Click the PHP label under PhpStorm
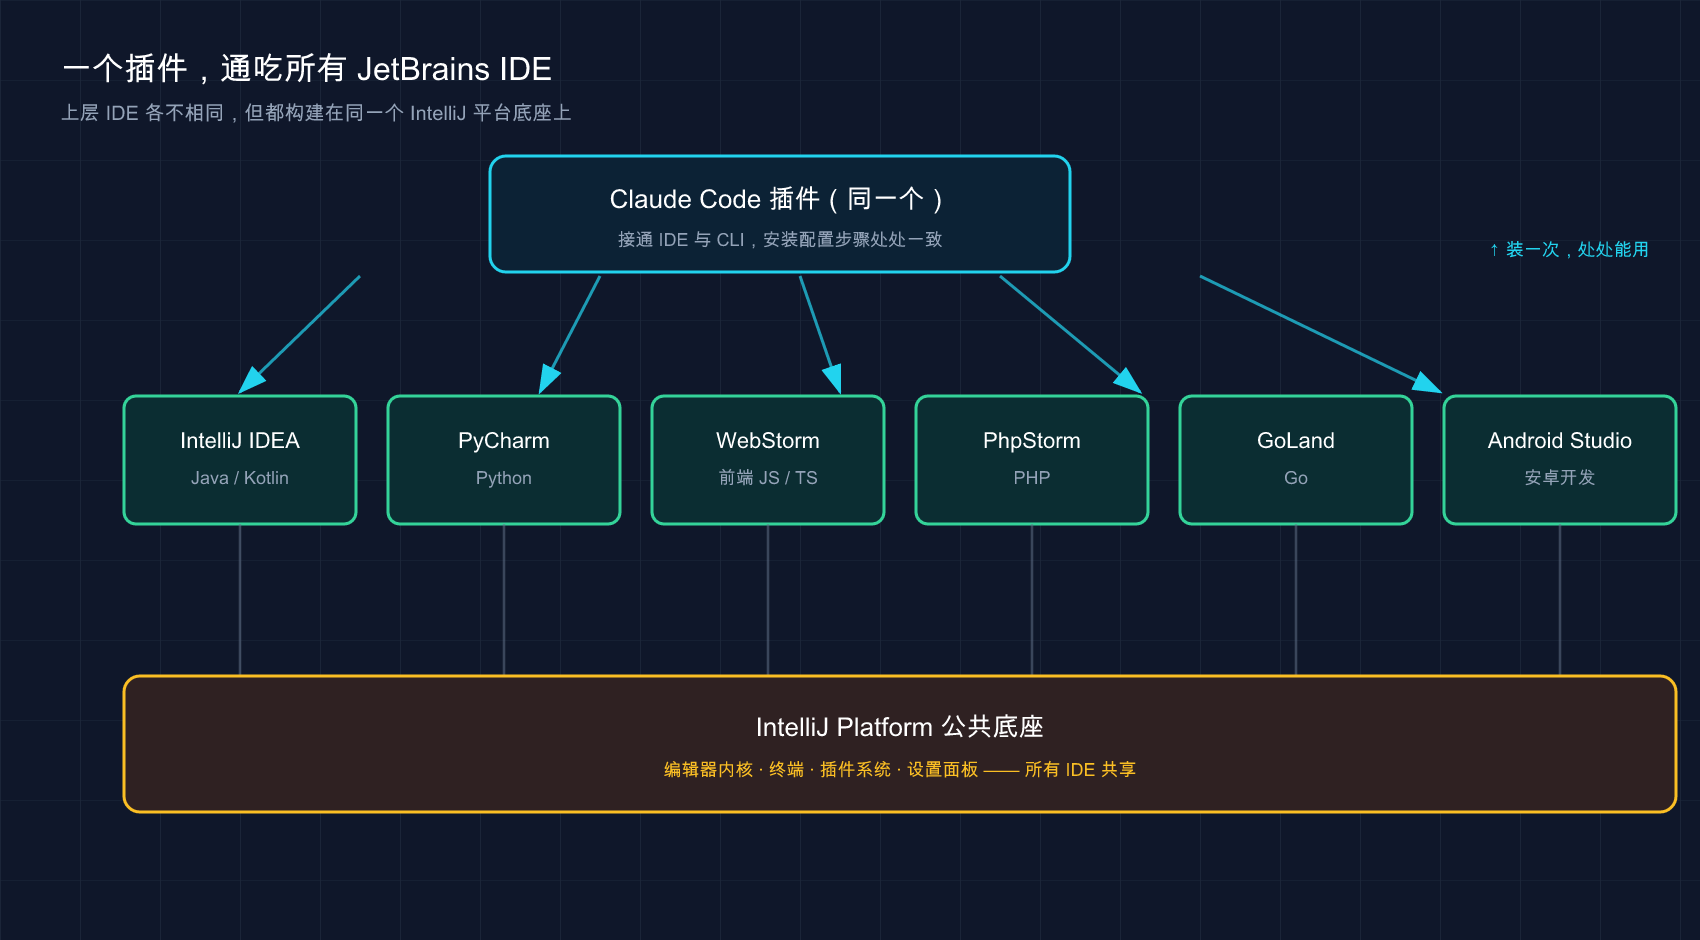Image resolution: width=1700 pixels, height=940 pixels. [1032, 478]
